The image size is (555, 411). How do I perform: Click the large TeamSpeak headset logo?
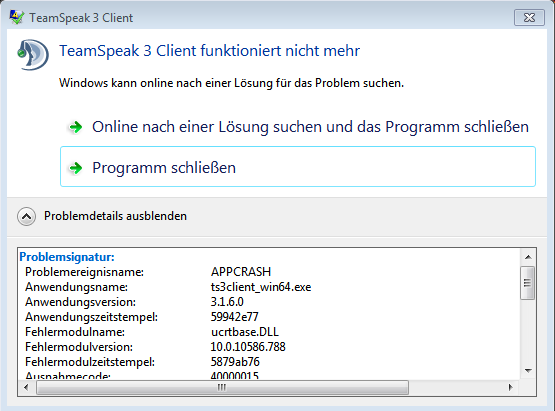pyautogui.click(x=33, y=55)
